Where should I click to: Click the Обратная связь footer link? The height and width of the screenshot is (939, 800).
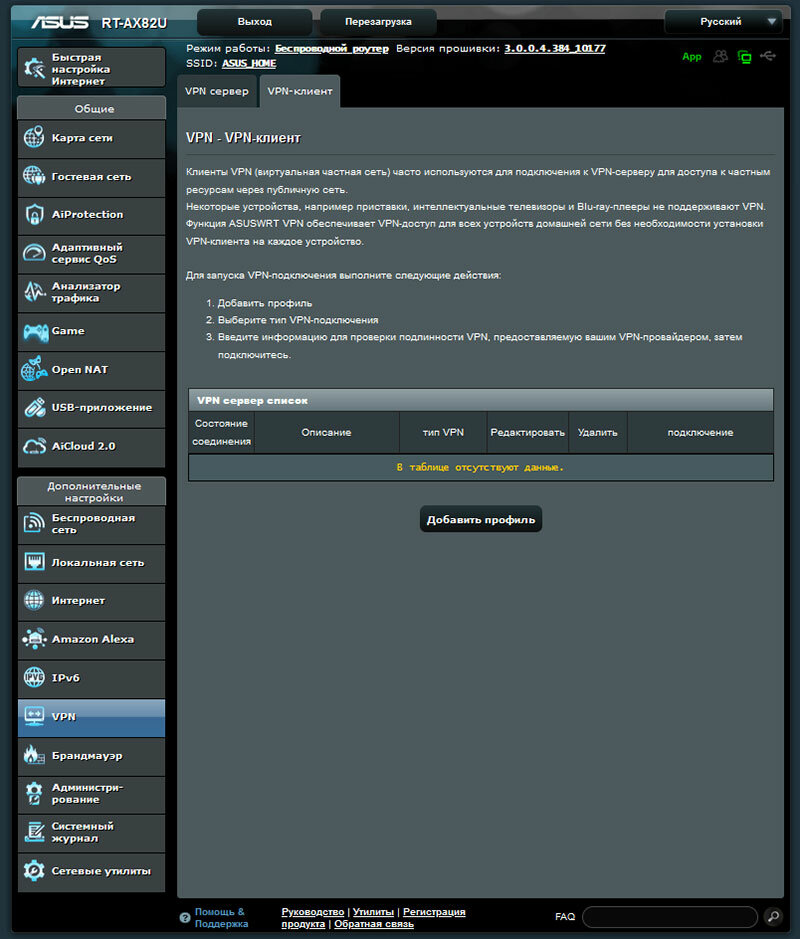[374, 924]
